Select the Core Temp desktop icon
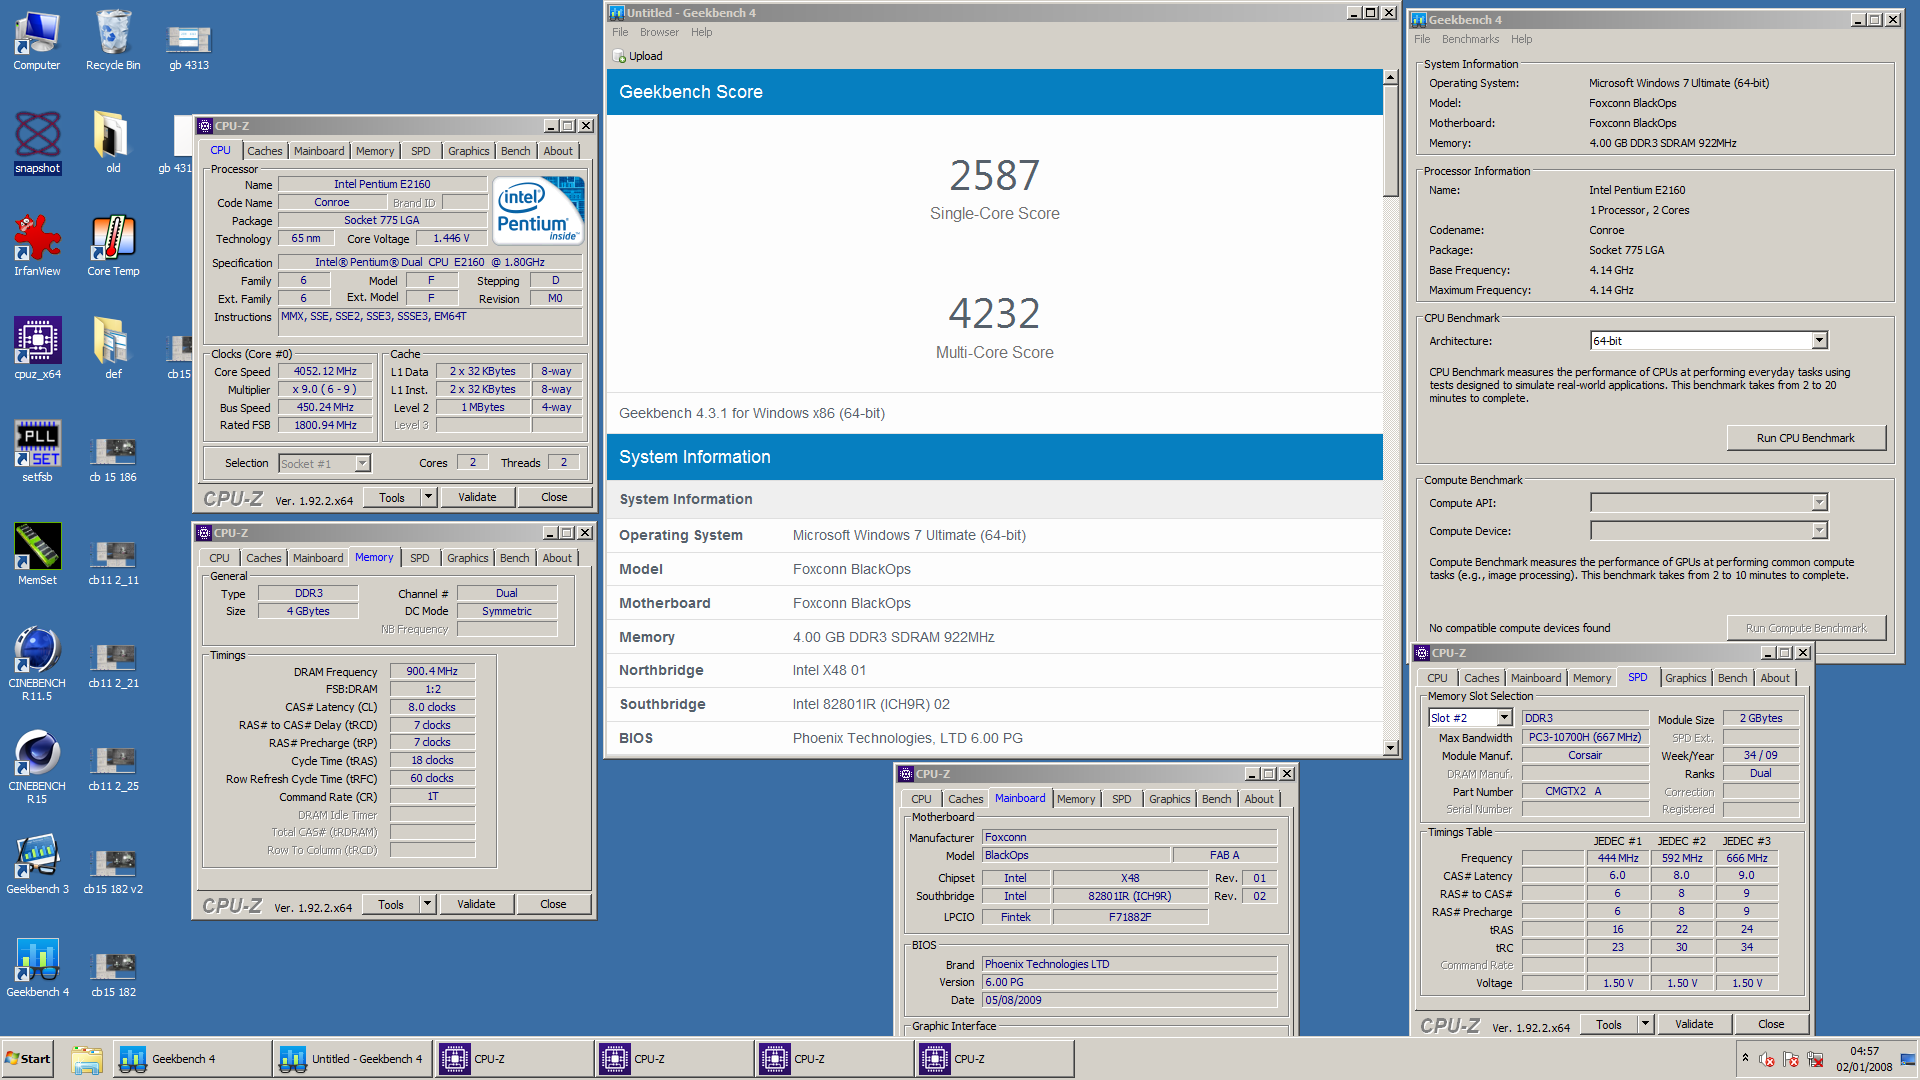1920x1080 pixels. [113, 246]
